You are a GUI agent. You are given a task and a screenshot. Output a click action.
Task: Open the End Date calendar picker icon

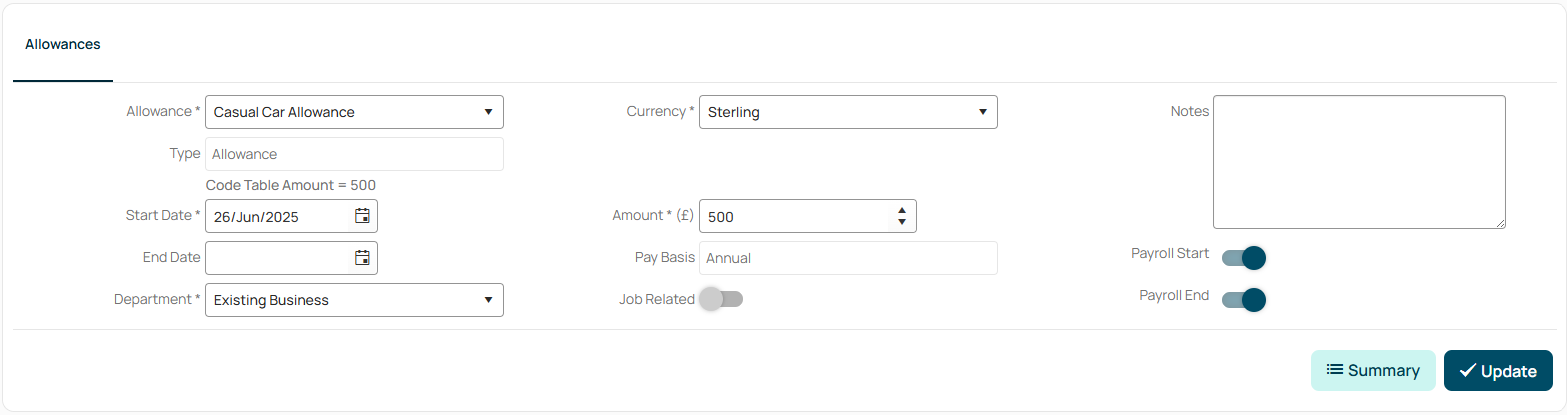tap(362, 258)
